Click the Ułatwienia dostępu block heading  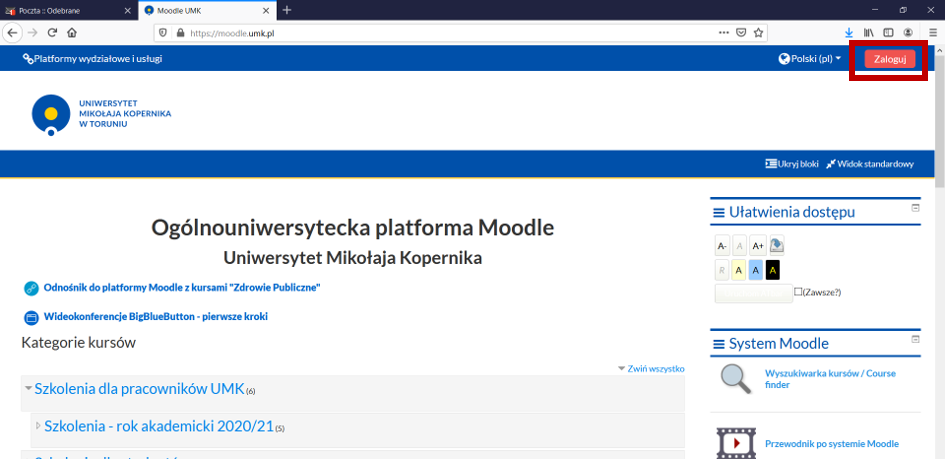tap(791, 212)
